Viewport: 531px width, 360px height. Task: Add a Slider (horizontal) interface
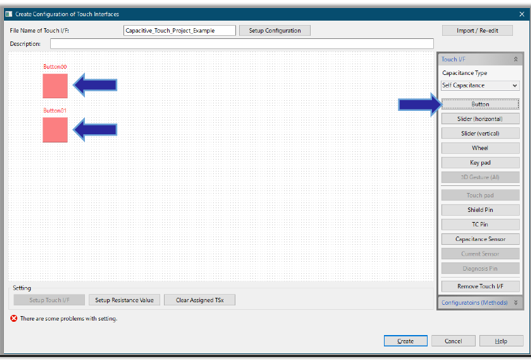point(480,119)
